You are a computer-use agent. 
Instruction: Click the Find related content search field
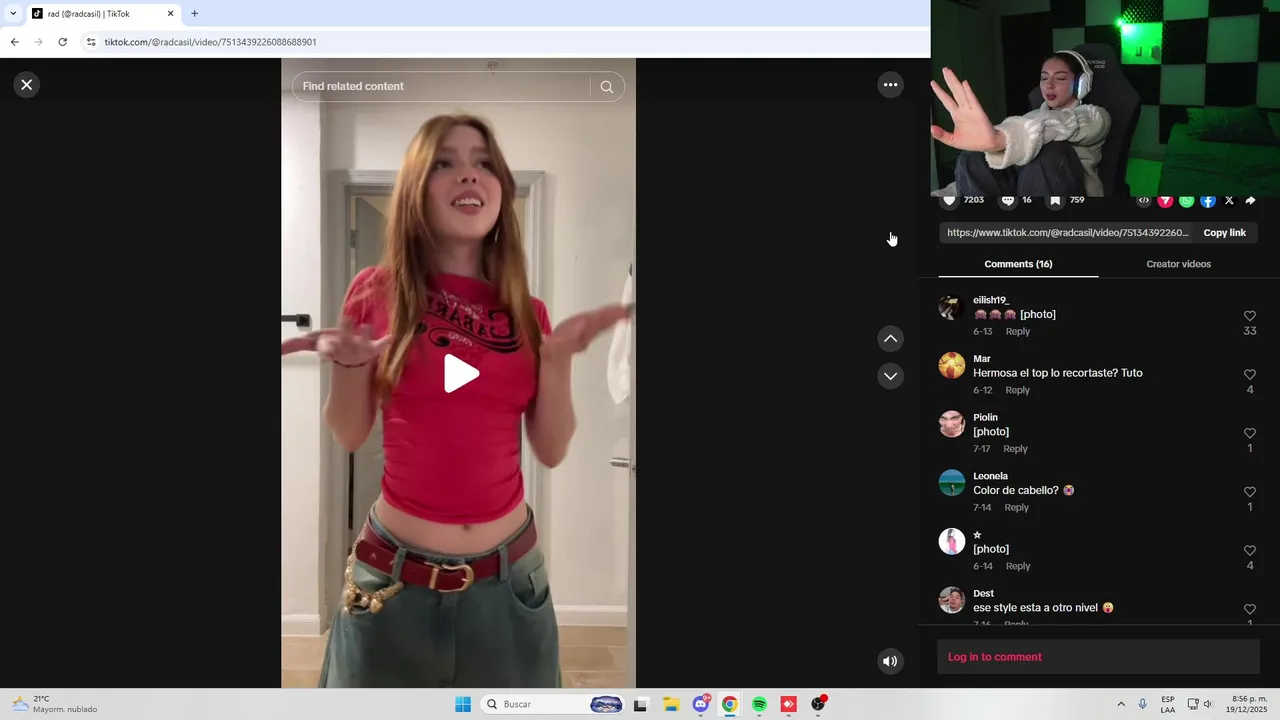(442, 86)
